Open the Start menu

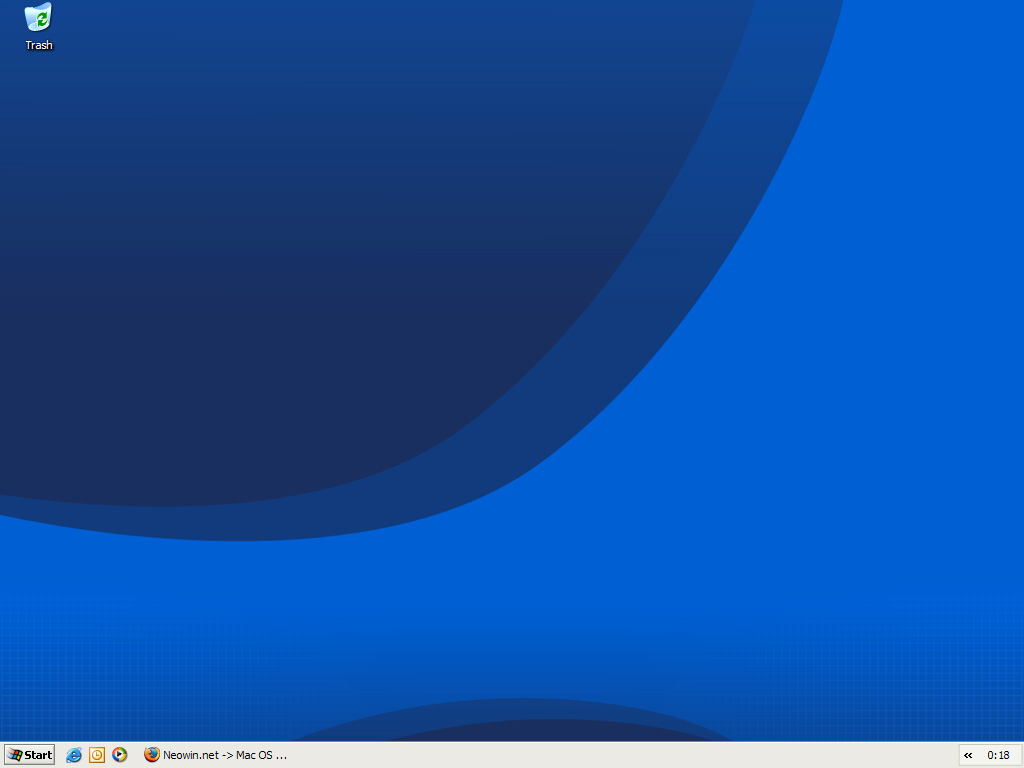[x=30, y=755]
